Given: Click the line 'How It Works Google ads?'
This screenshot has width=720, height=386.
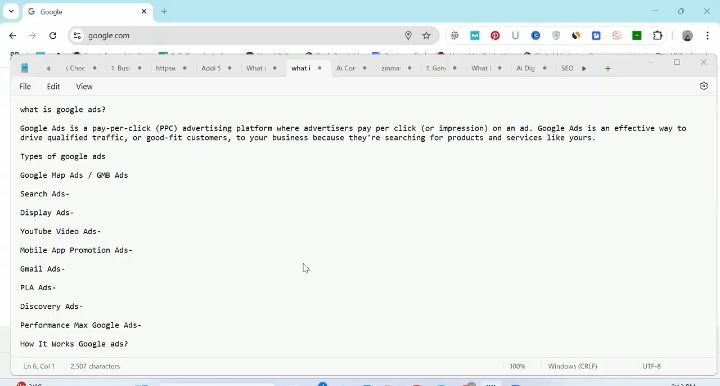Looking at the screenshot, I should tap(74, 344).
